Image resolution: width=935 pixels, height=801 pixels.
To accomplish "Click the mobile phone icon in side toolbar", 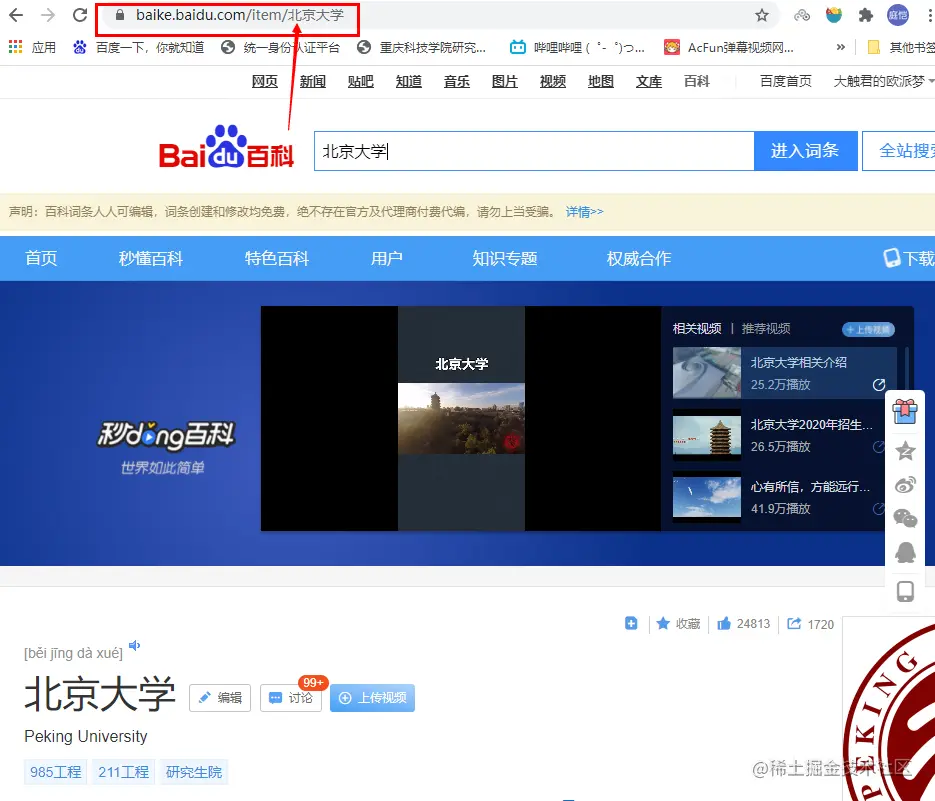I will [x=905, y=591].
